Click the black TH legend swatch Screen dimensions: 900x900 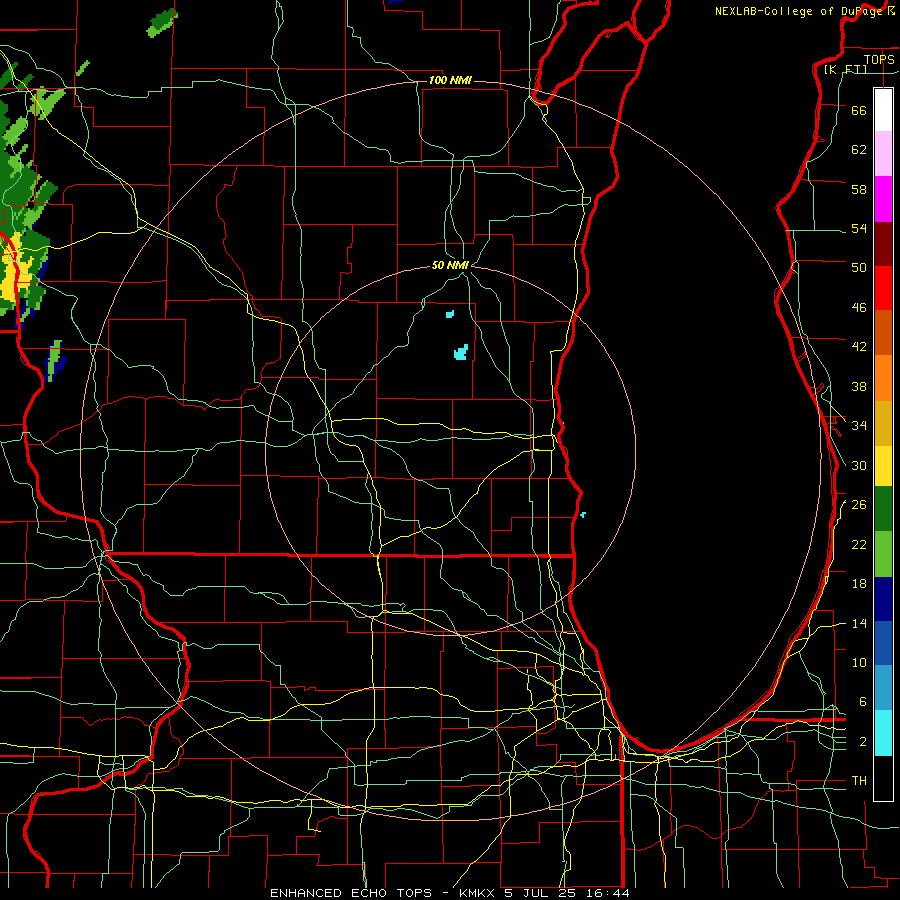[x=883, y=778]
